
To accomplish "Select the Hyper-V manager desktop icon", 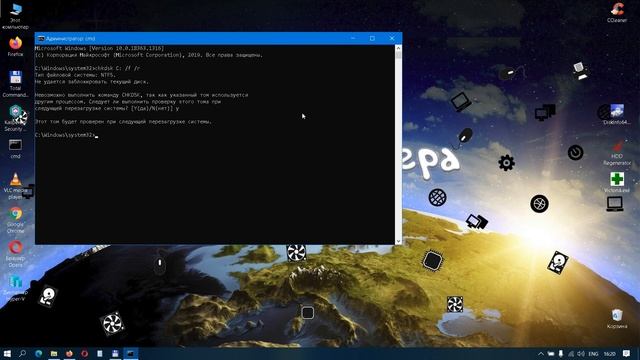I will pos(16,288).
